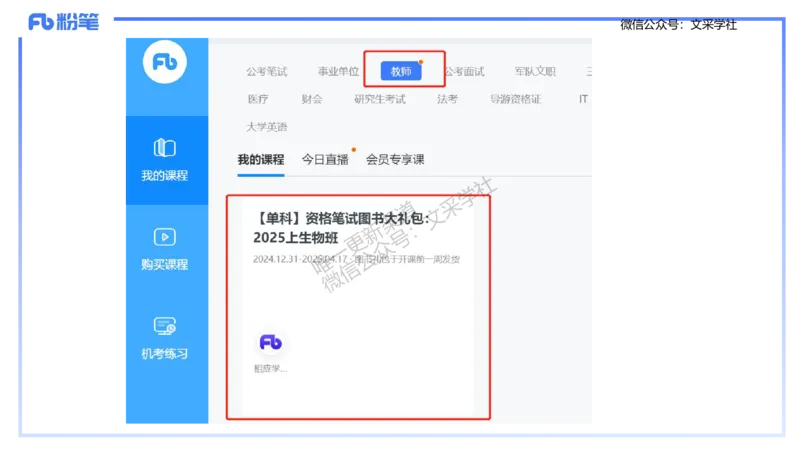The image size is (800, 450).
Task: Open the 我的课程 book icon
Action: [x=164, y=148]
